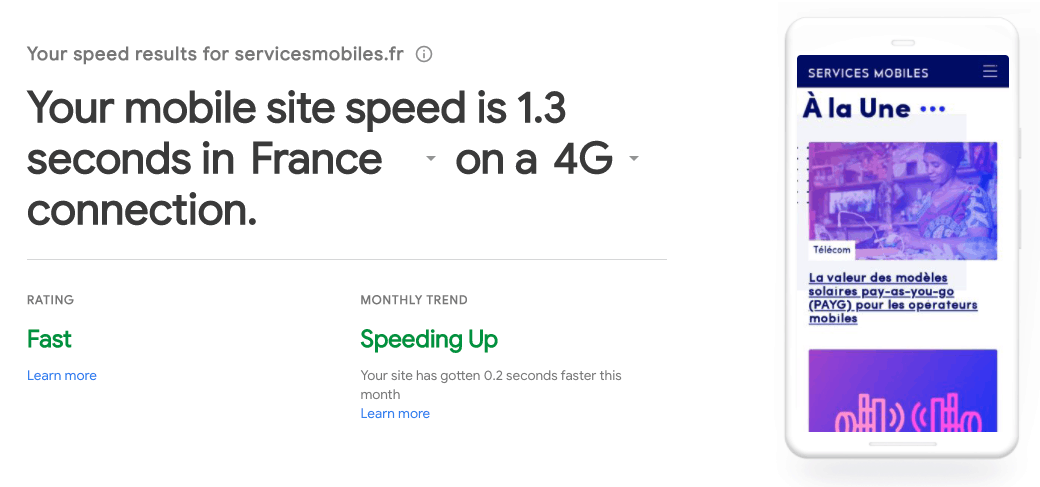
Task: Click the Télécom category tag
Action: 832,250
